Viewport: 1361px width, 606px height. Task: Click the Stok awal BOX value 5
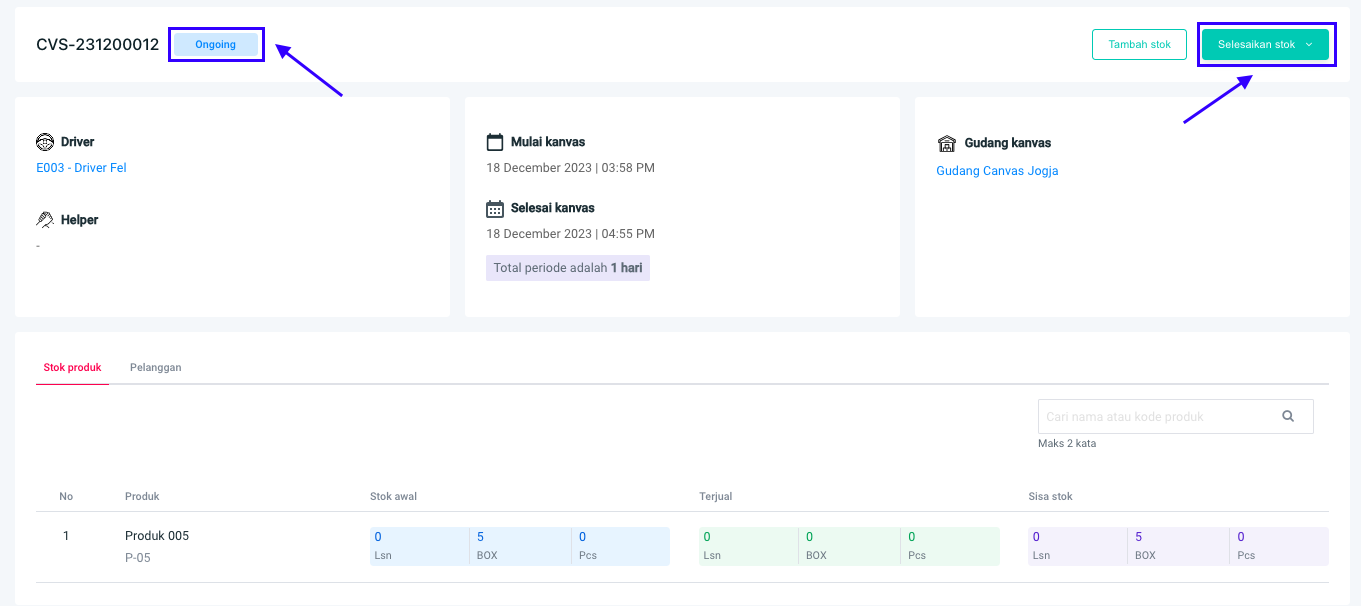click(x=481, y=537)
